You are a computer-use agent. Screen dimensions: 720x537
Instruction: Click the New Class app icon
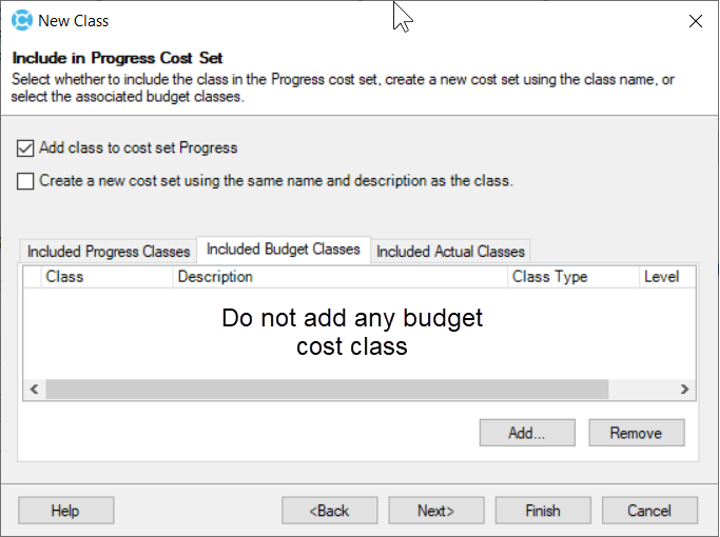(21, 20)
